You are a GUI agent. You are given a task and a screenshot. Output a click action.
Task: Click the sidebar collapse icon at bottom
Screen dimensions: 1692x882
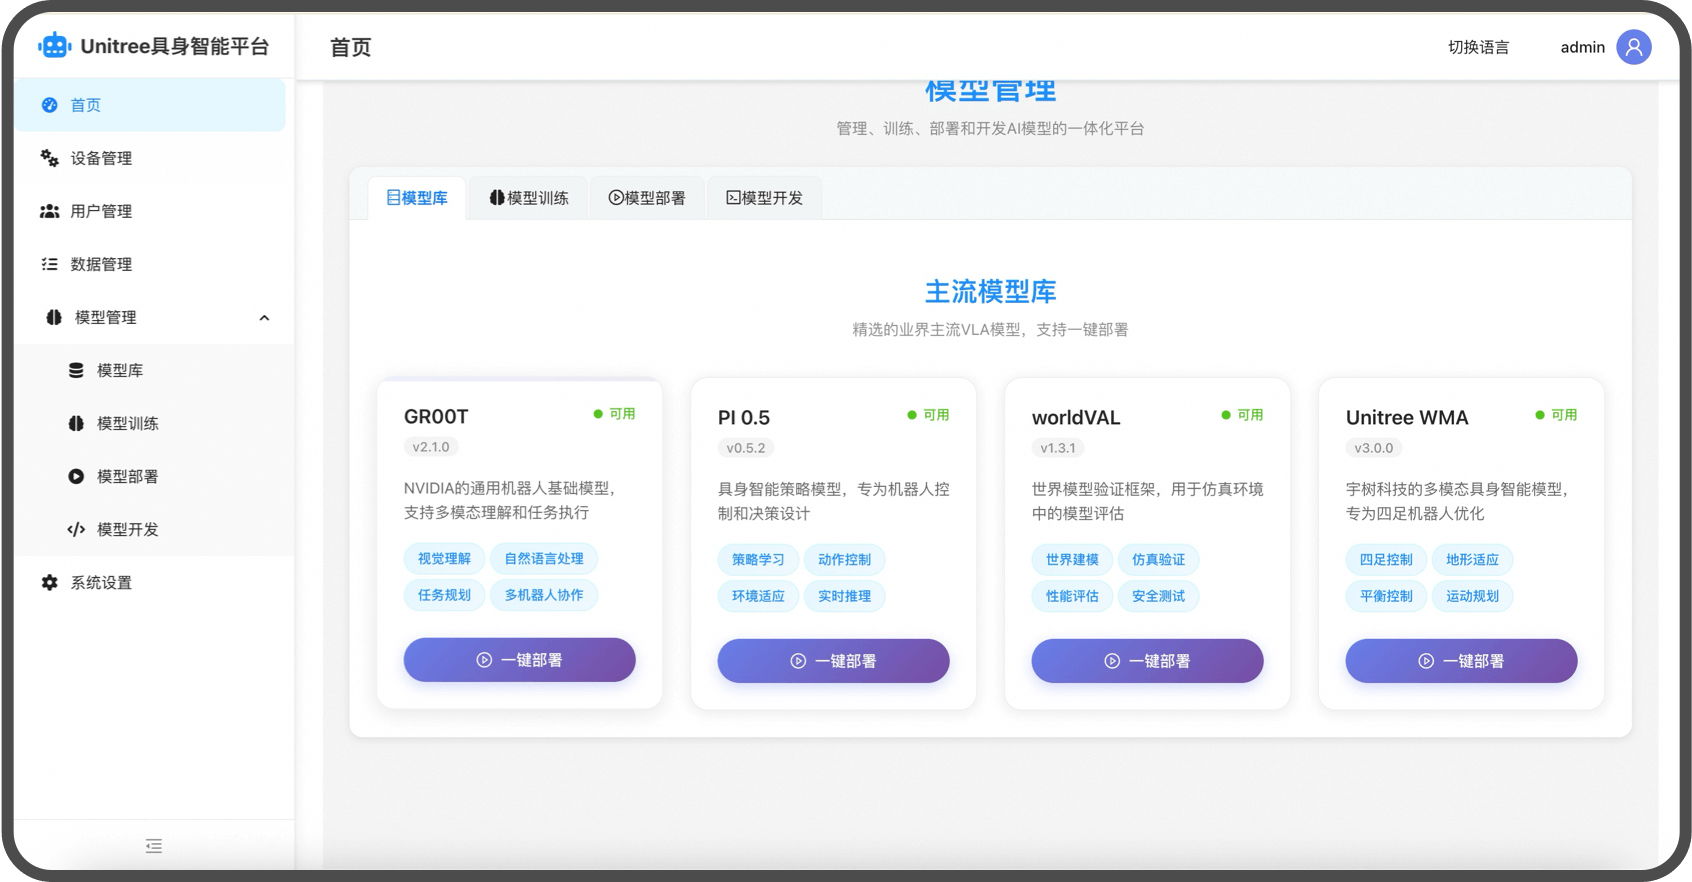coord(154,846)
